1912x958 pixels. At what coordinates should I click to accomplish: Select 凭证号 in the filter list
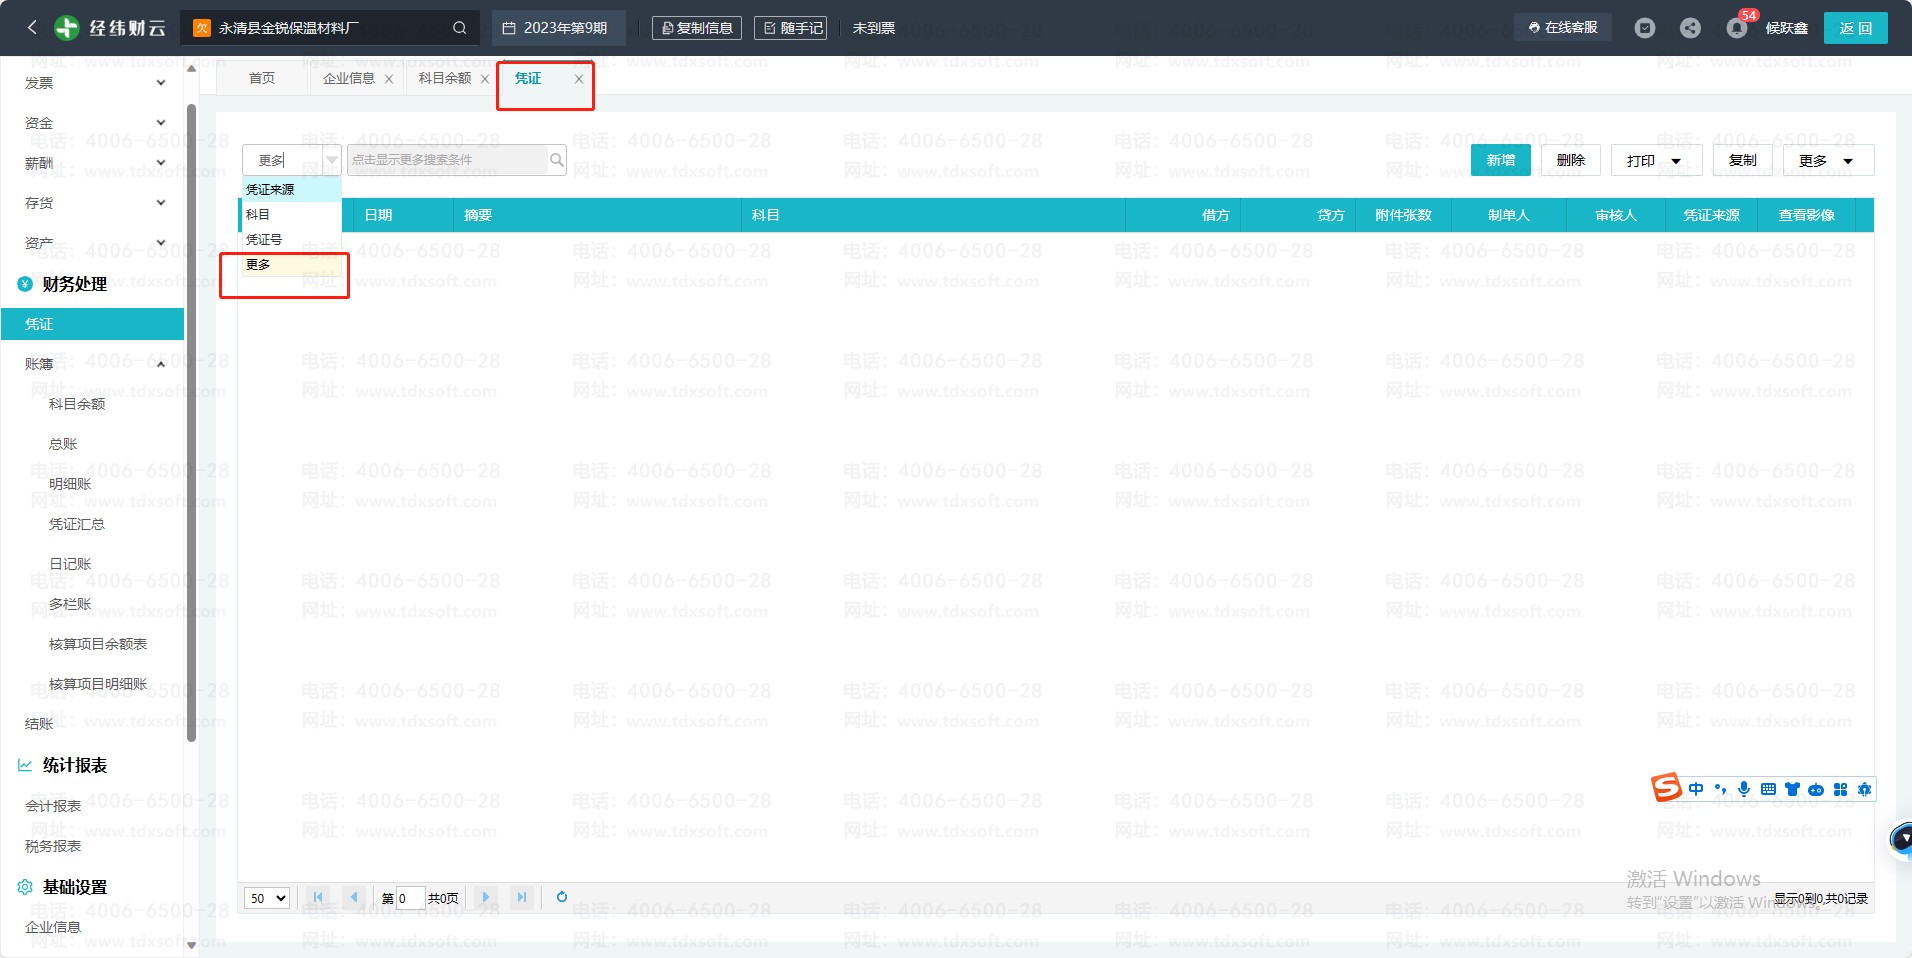point(264,239)
